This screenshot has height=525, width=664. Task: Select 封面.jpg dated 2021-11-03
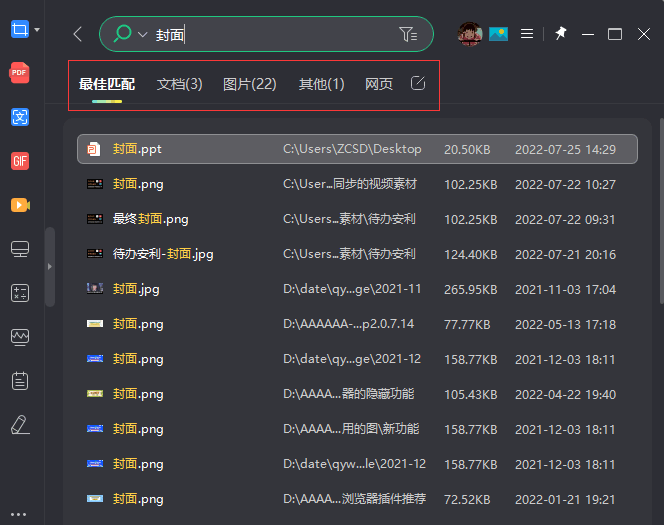click(x=357, y=289)
